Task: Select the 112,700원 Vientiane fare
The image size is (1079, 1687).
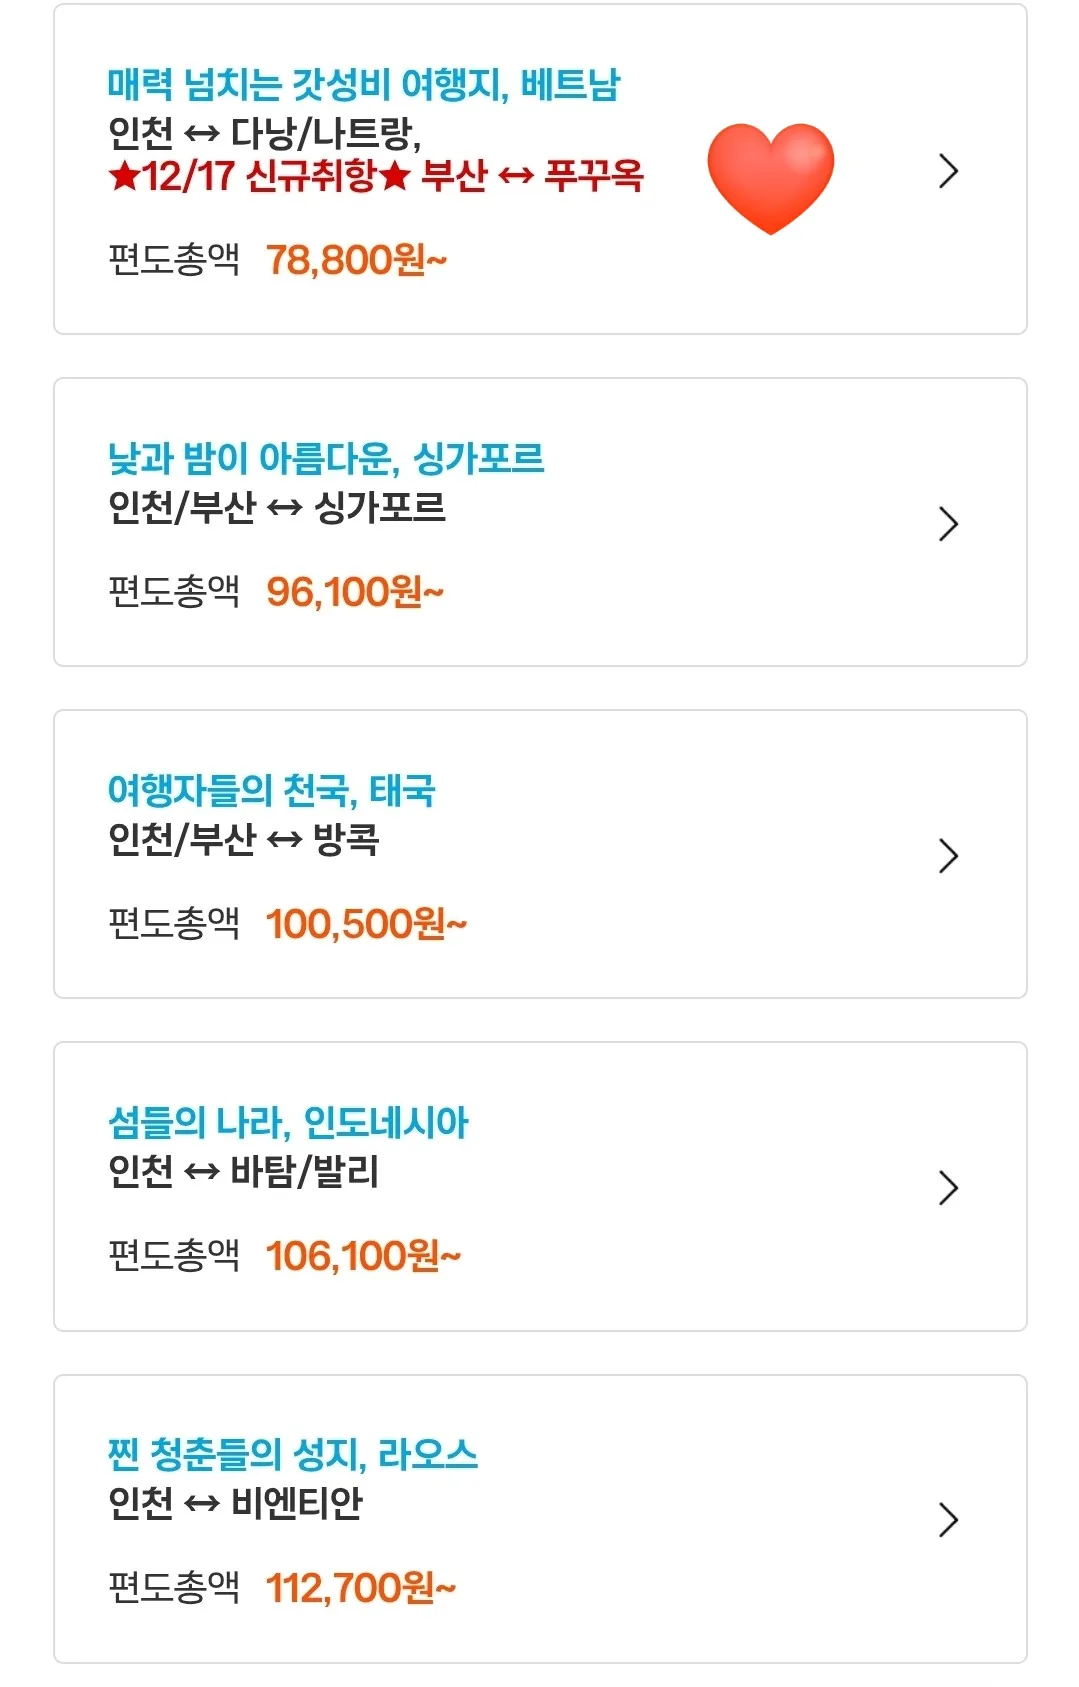Action: point(361,1588)
